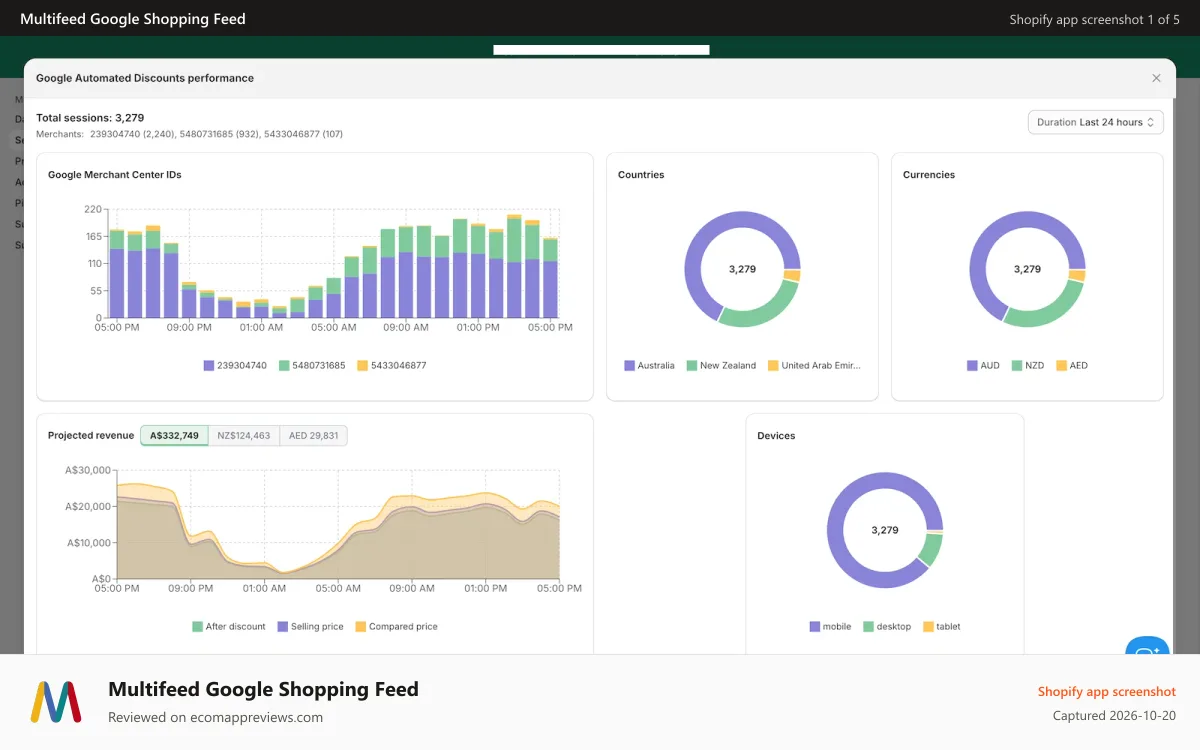Toggle AED legend entry in Currencies chart

click(1072, 366)
